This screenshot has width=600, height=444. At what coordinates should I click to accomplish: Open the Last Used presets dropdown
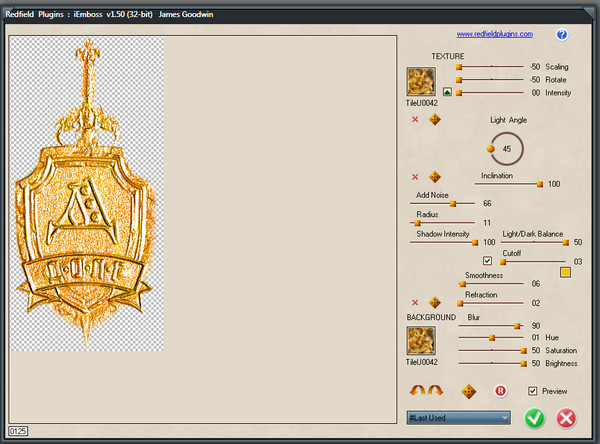[459, 417]
